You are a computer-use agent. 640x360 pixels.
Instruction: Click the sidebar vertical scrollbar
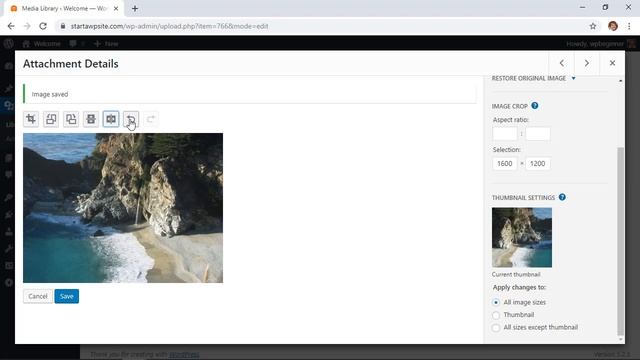point(620,241)
